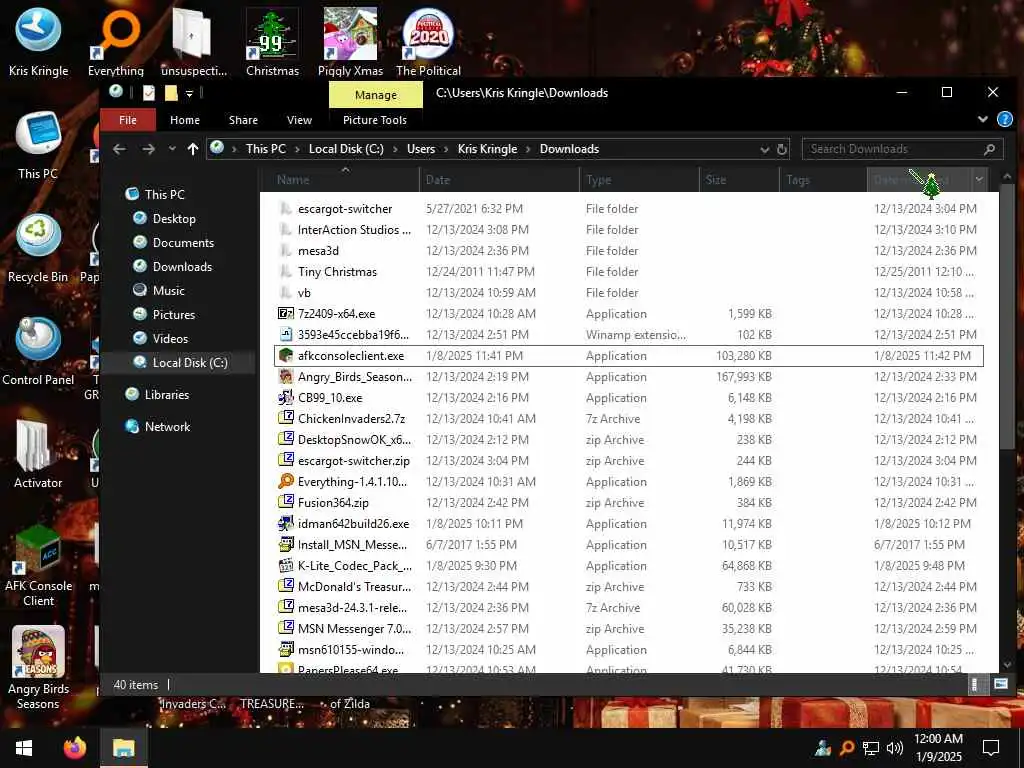Open address bar history dropdown
Screen dimensions: 1024x768
coord(765,150)
